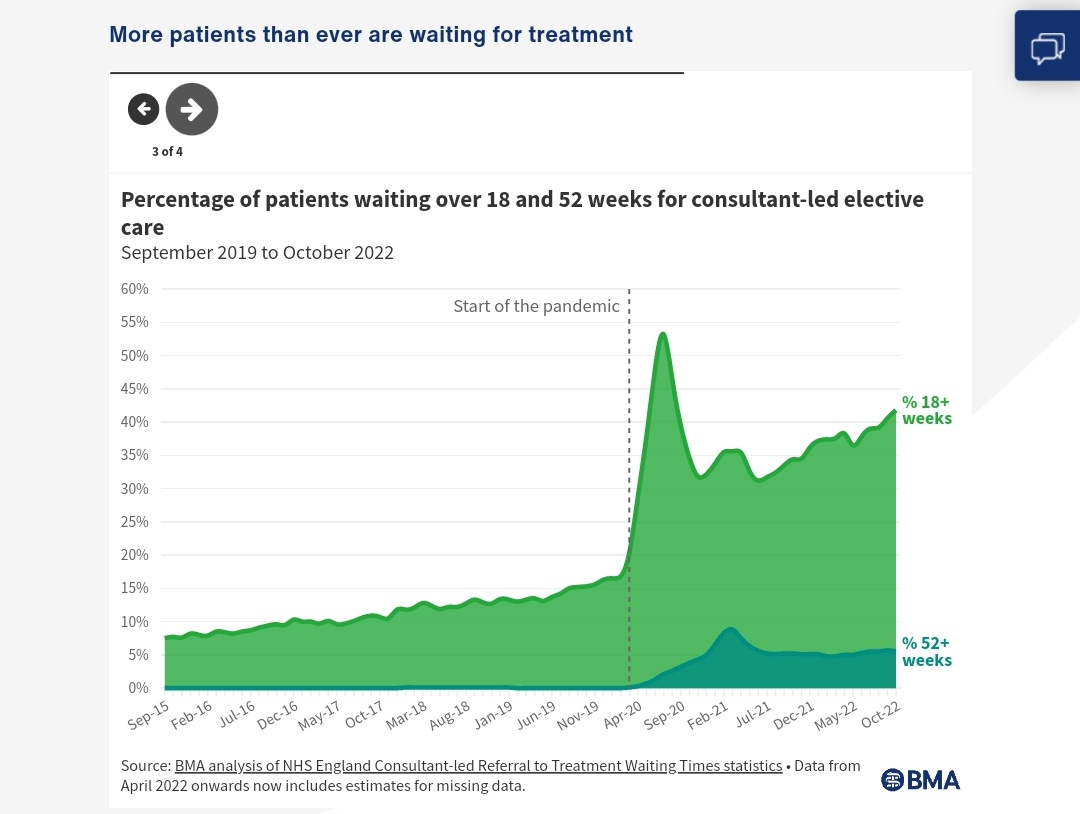Click the 60% gridline label on the y-axis

point(134,288)
